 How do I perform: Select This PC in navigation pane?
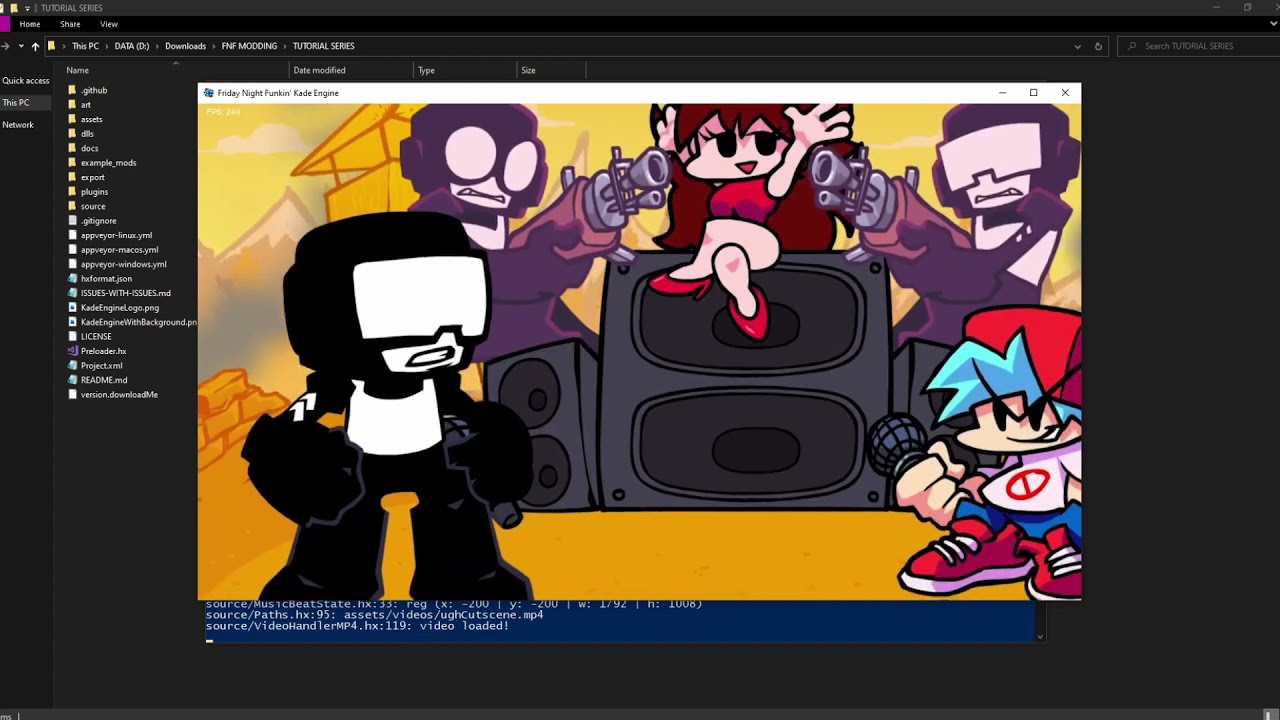(16, 103)
